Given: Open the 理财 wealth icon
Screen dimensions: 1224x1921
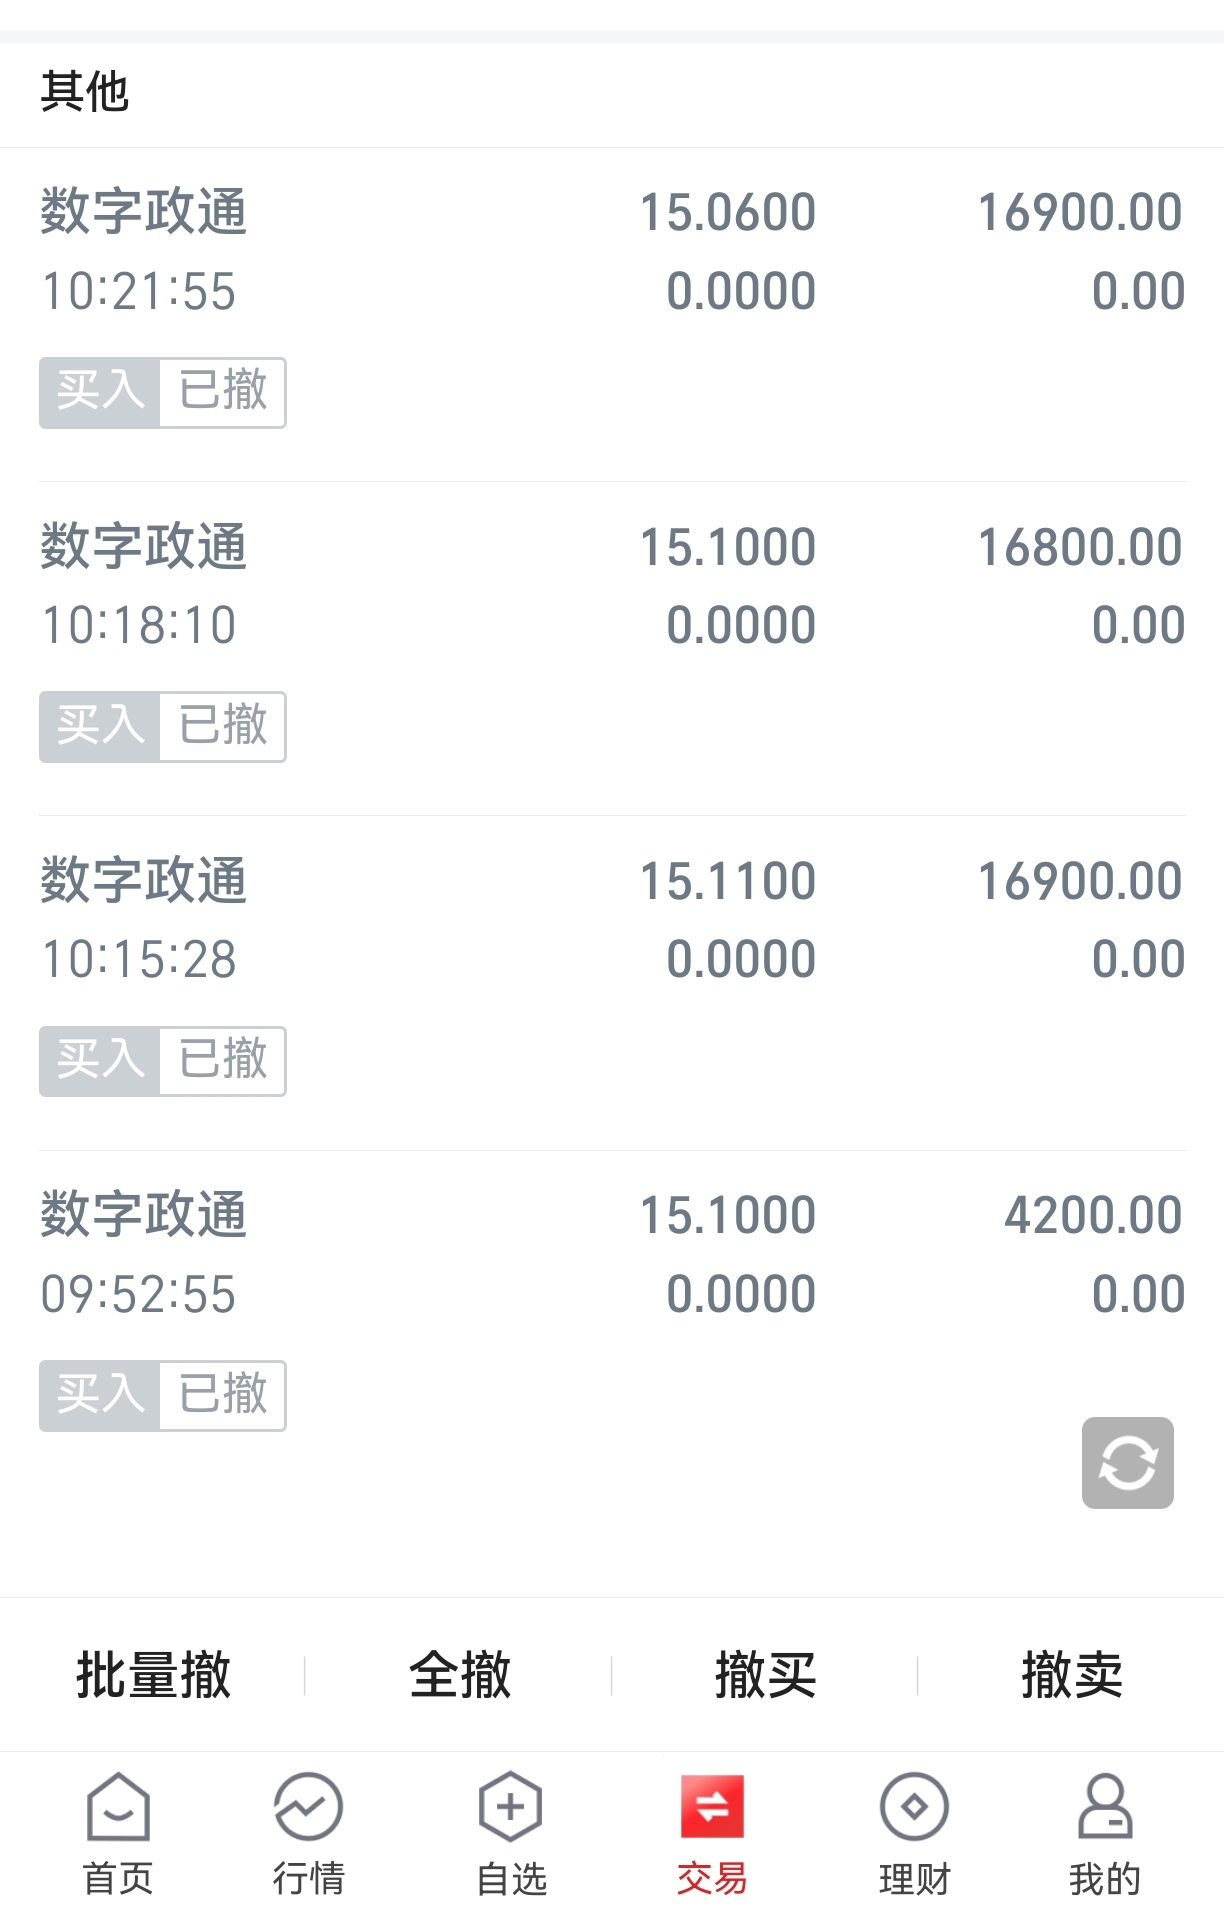Looking at the screenshot, I should coord(914,1808).
